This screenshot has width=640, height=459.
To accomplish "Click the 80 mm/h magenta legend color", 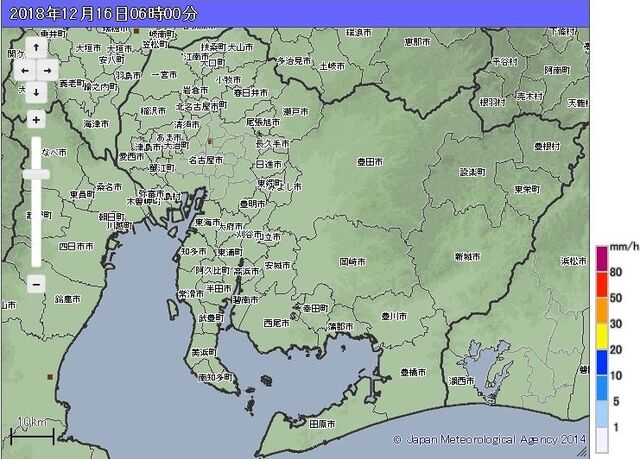I will point(602,259).
